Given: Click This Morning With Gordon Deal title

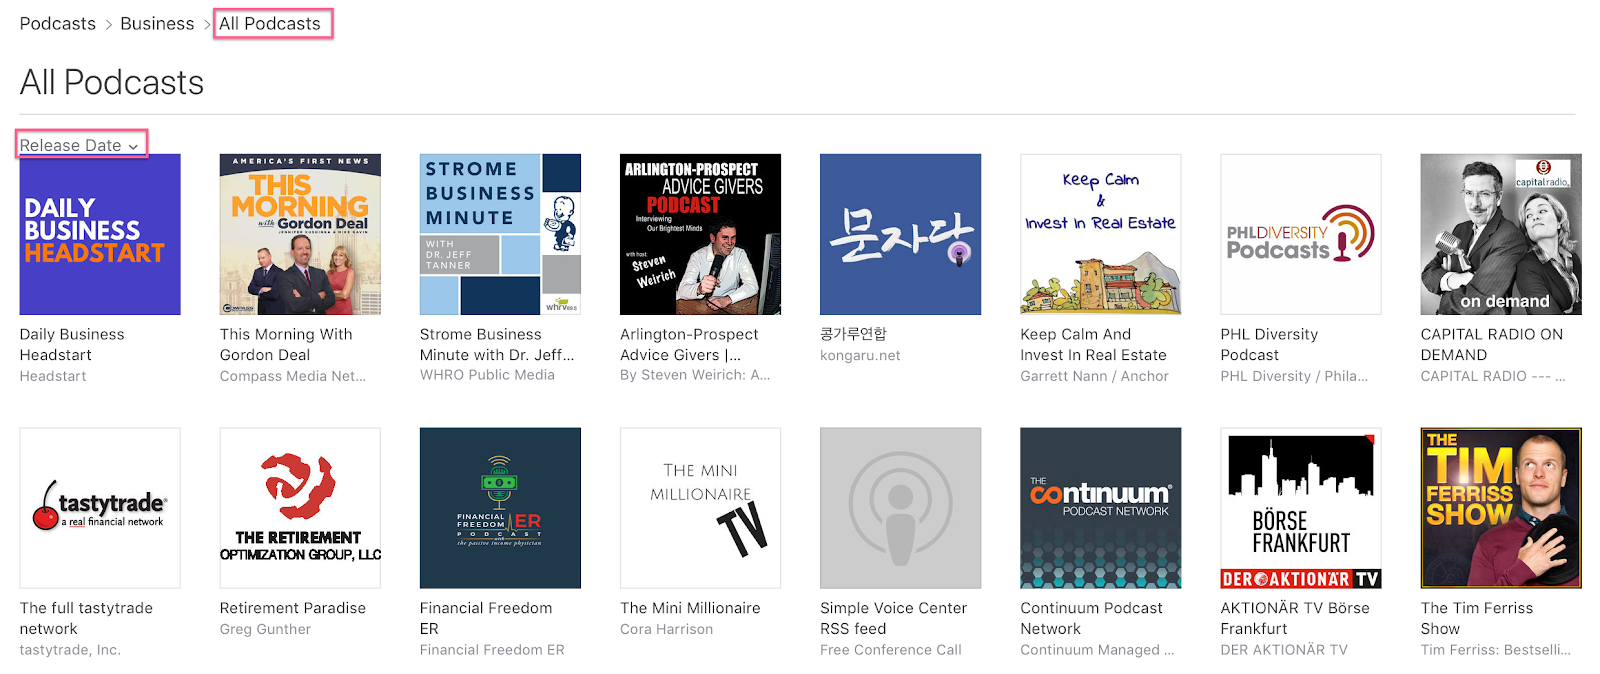Looking at the screenshot, I should point(286,345).
